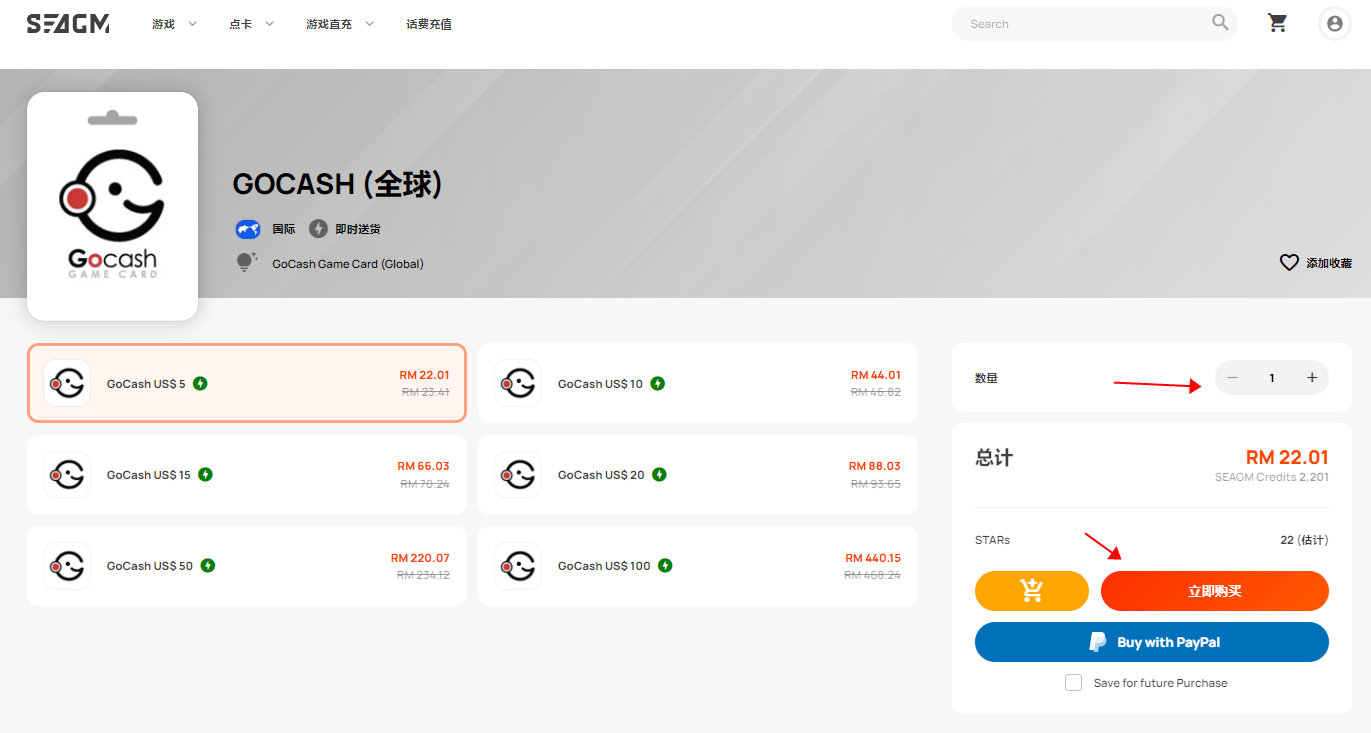Select the GoCash US$ 100 label
Viewport: 1371px width, 733px height.
click(x=604, y=565)
